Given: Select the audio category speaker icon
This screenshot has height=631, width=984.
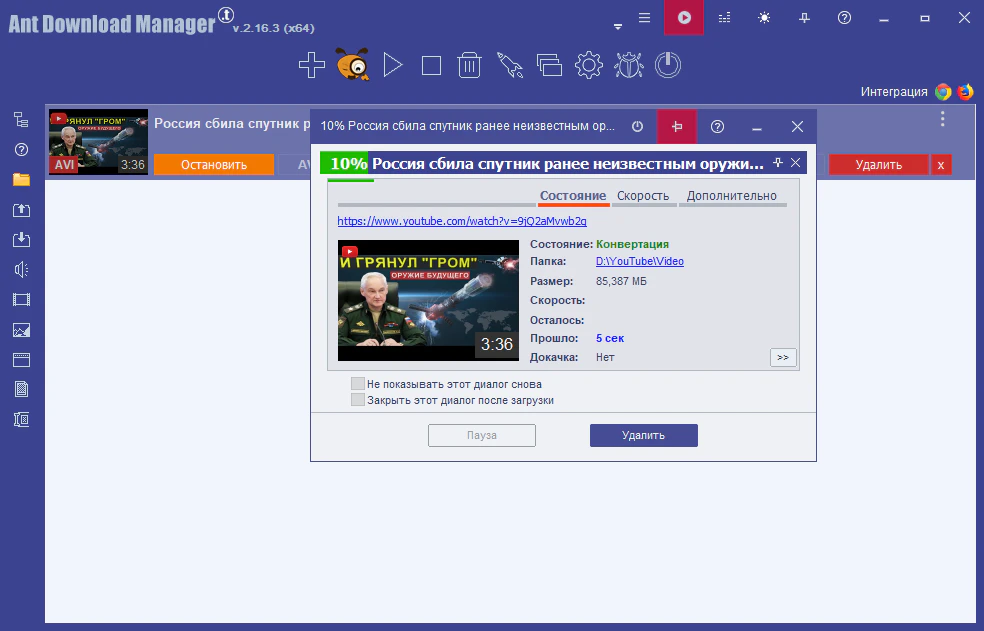Looking at the screenshot, I should (21, 269).
